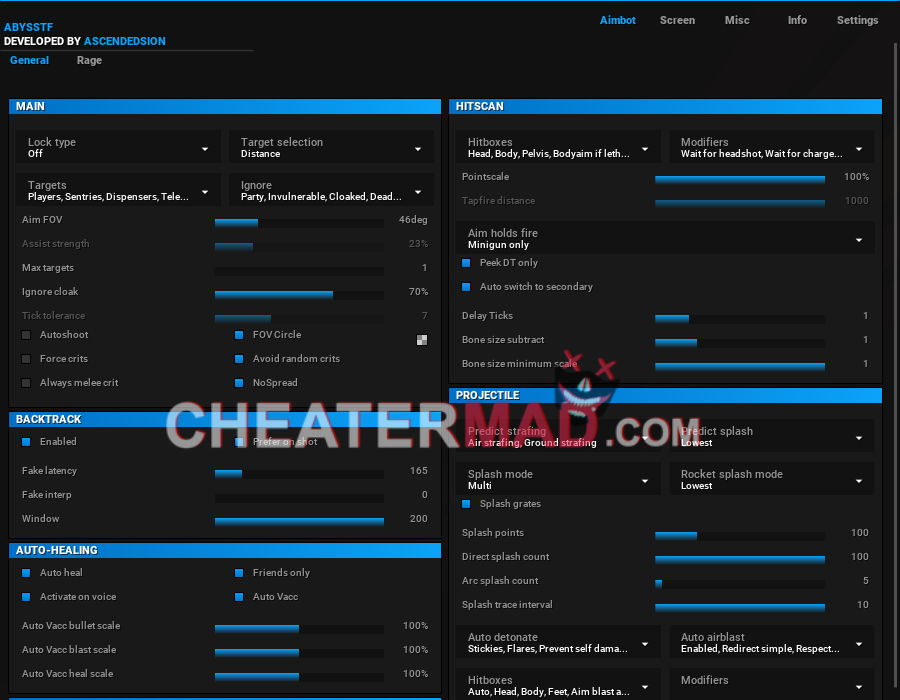
Task: Toggle Auto switch to secondary checkbox
Action: [466, 287]
